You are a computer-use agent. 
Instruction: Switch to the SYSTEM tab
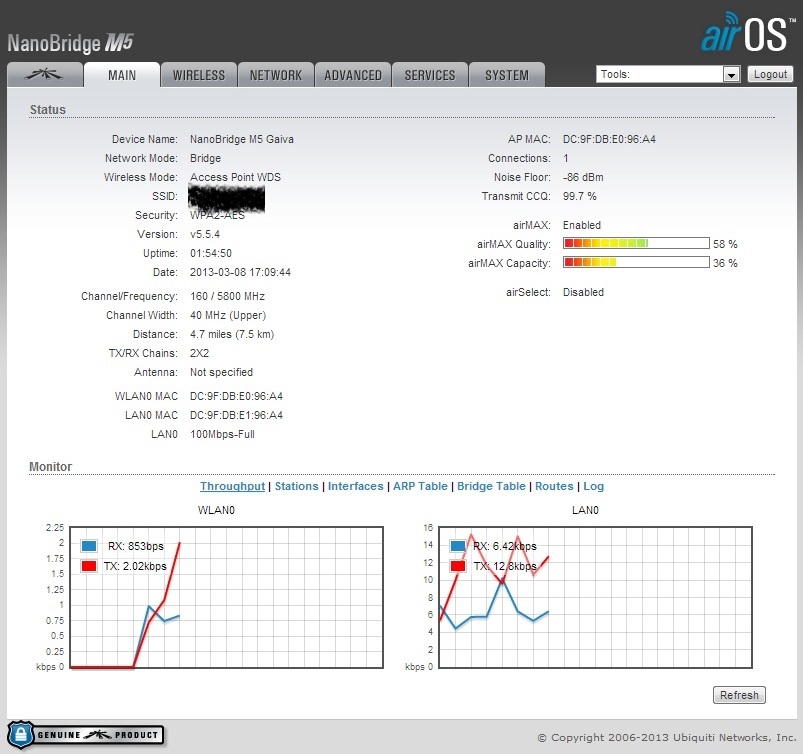[506, 75]
